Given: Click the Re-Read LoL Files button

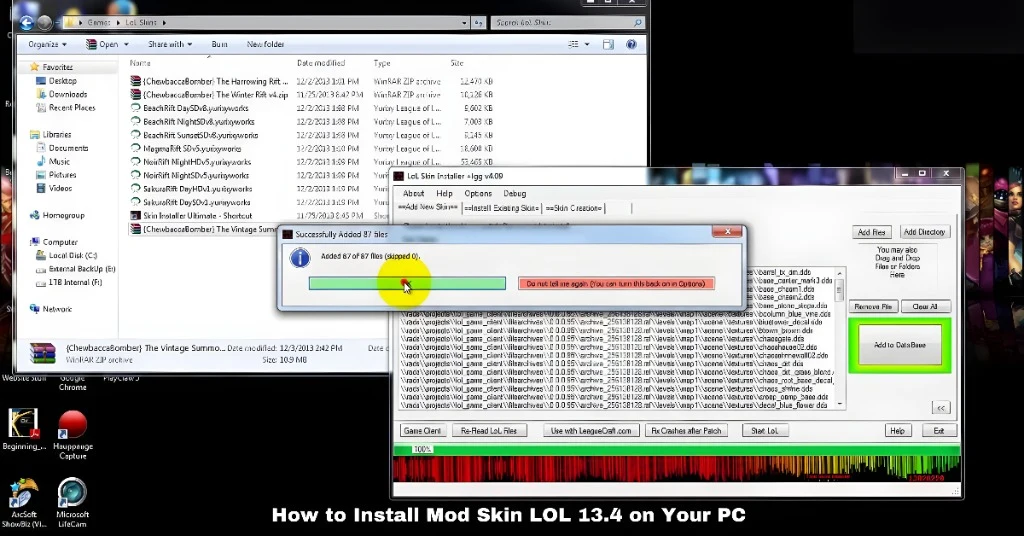Looking at the screenshot, I should tap(488, 431).
